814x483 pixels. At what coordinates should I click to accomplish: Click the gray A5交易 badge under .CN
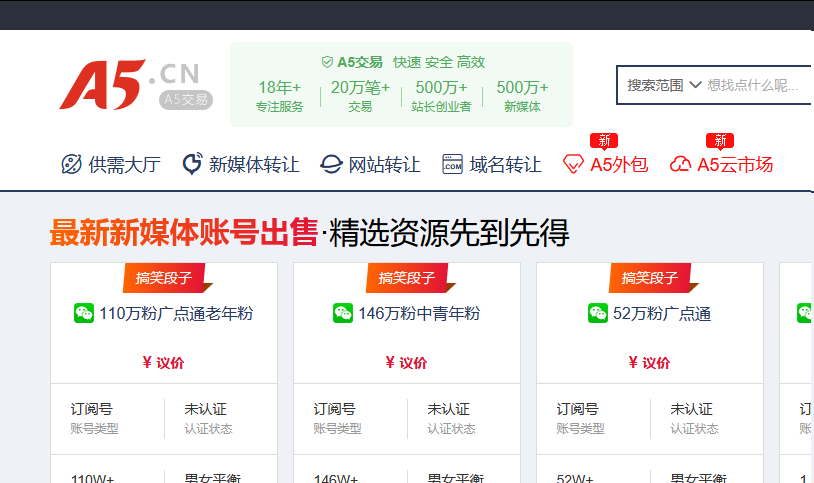coord(186,99)
